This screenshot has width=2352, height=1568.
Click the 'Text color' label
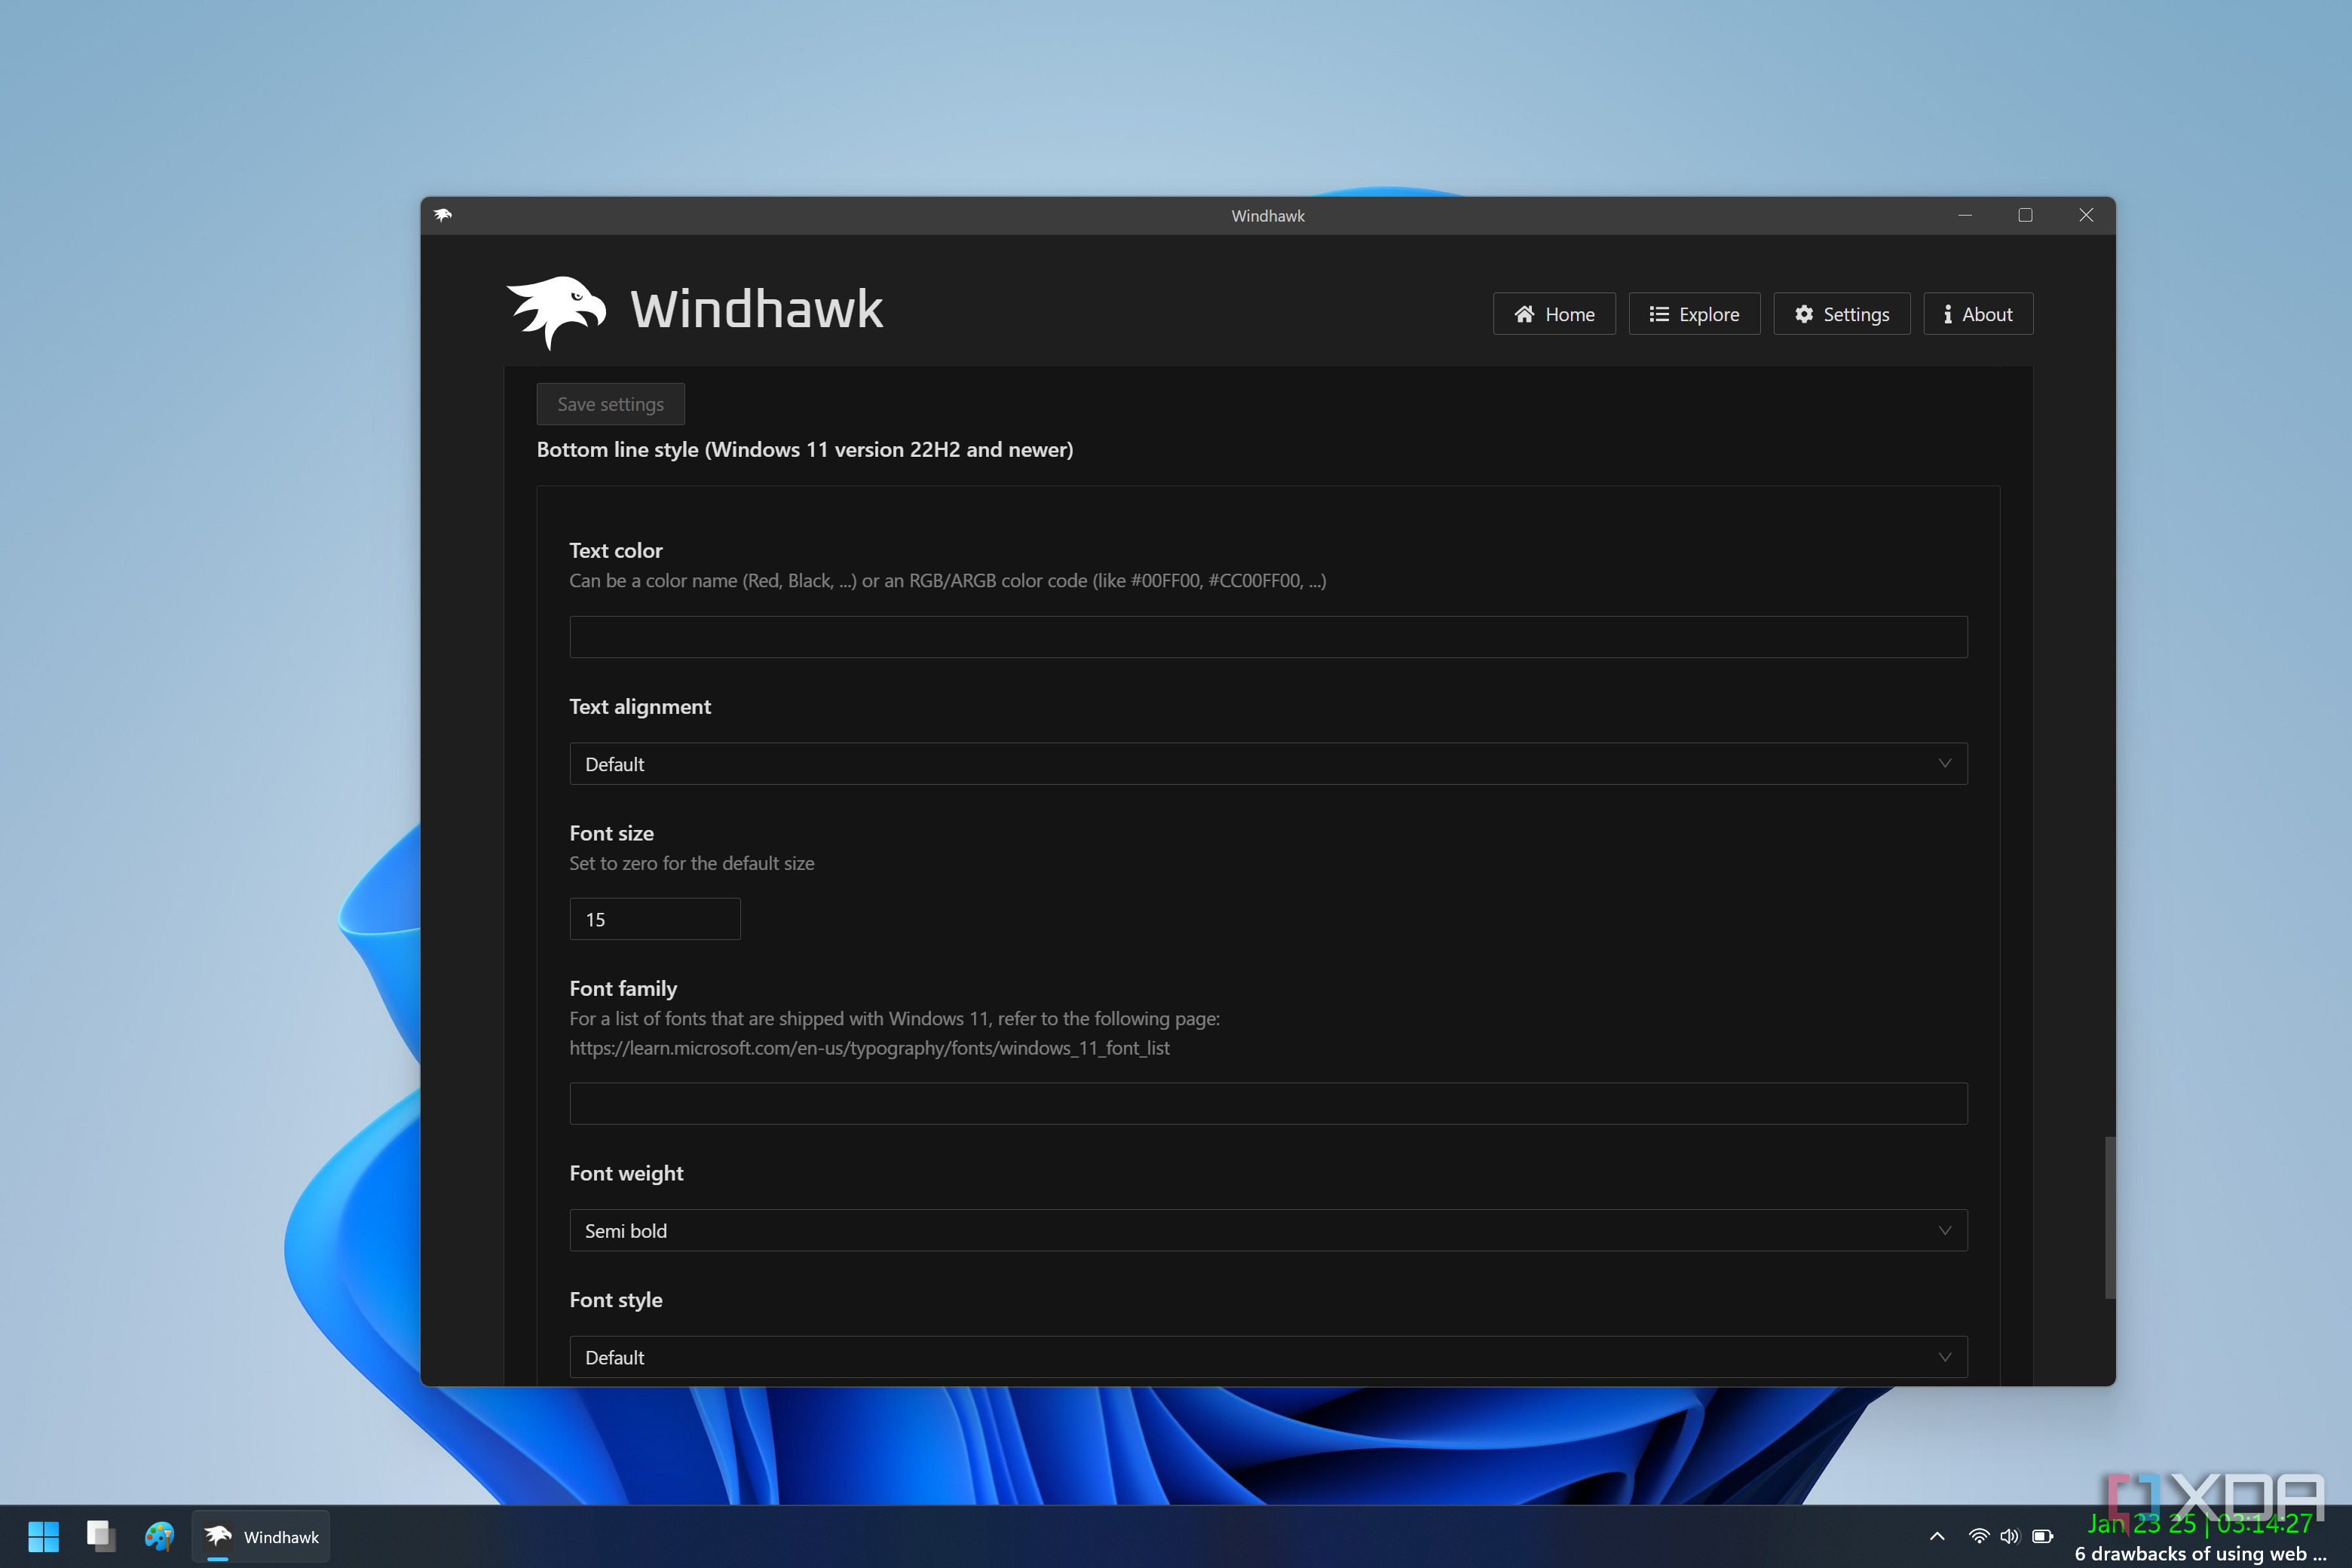616,550
